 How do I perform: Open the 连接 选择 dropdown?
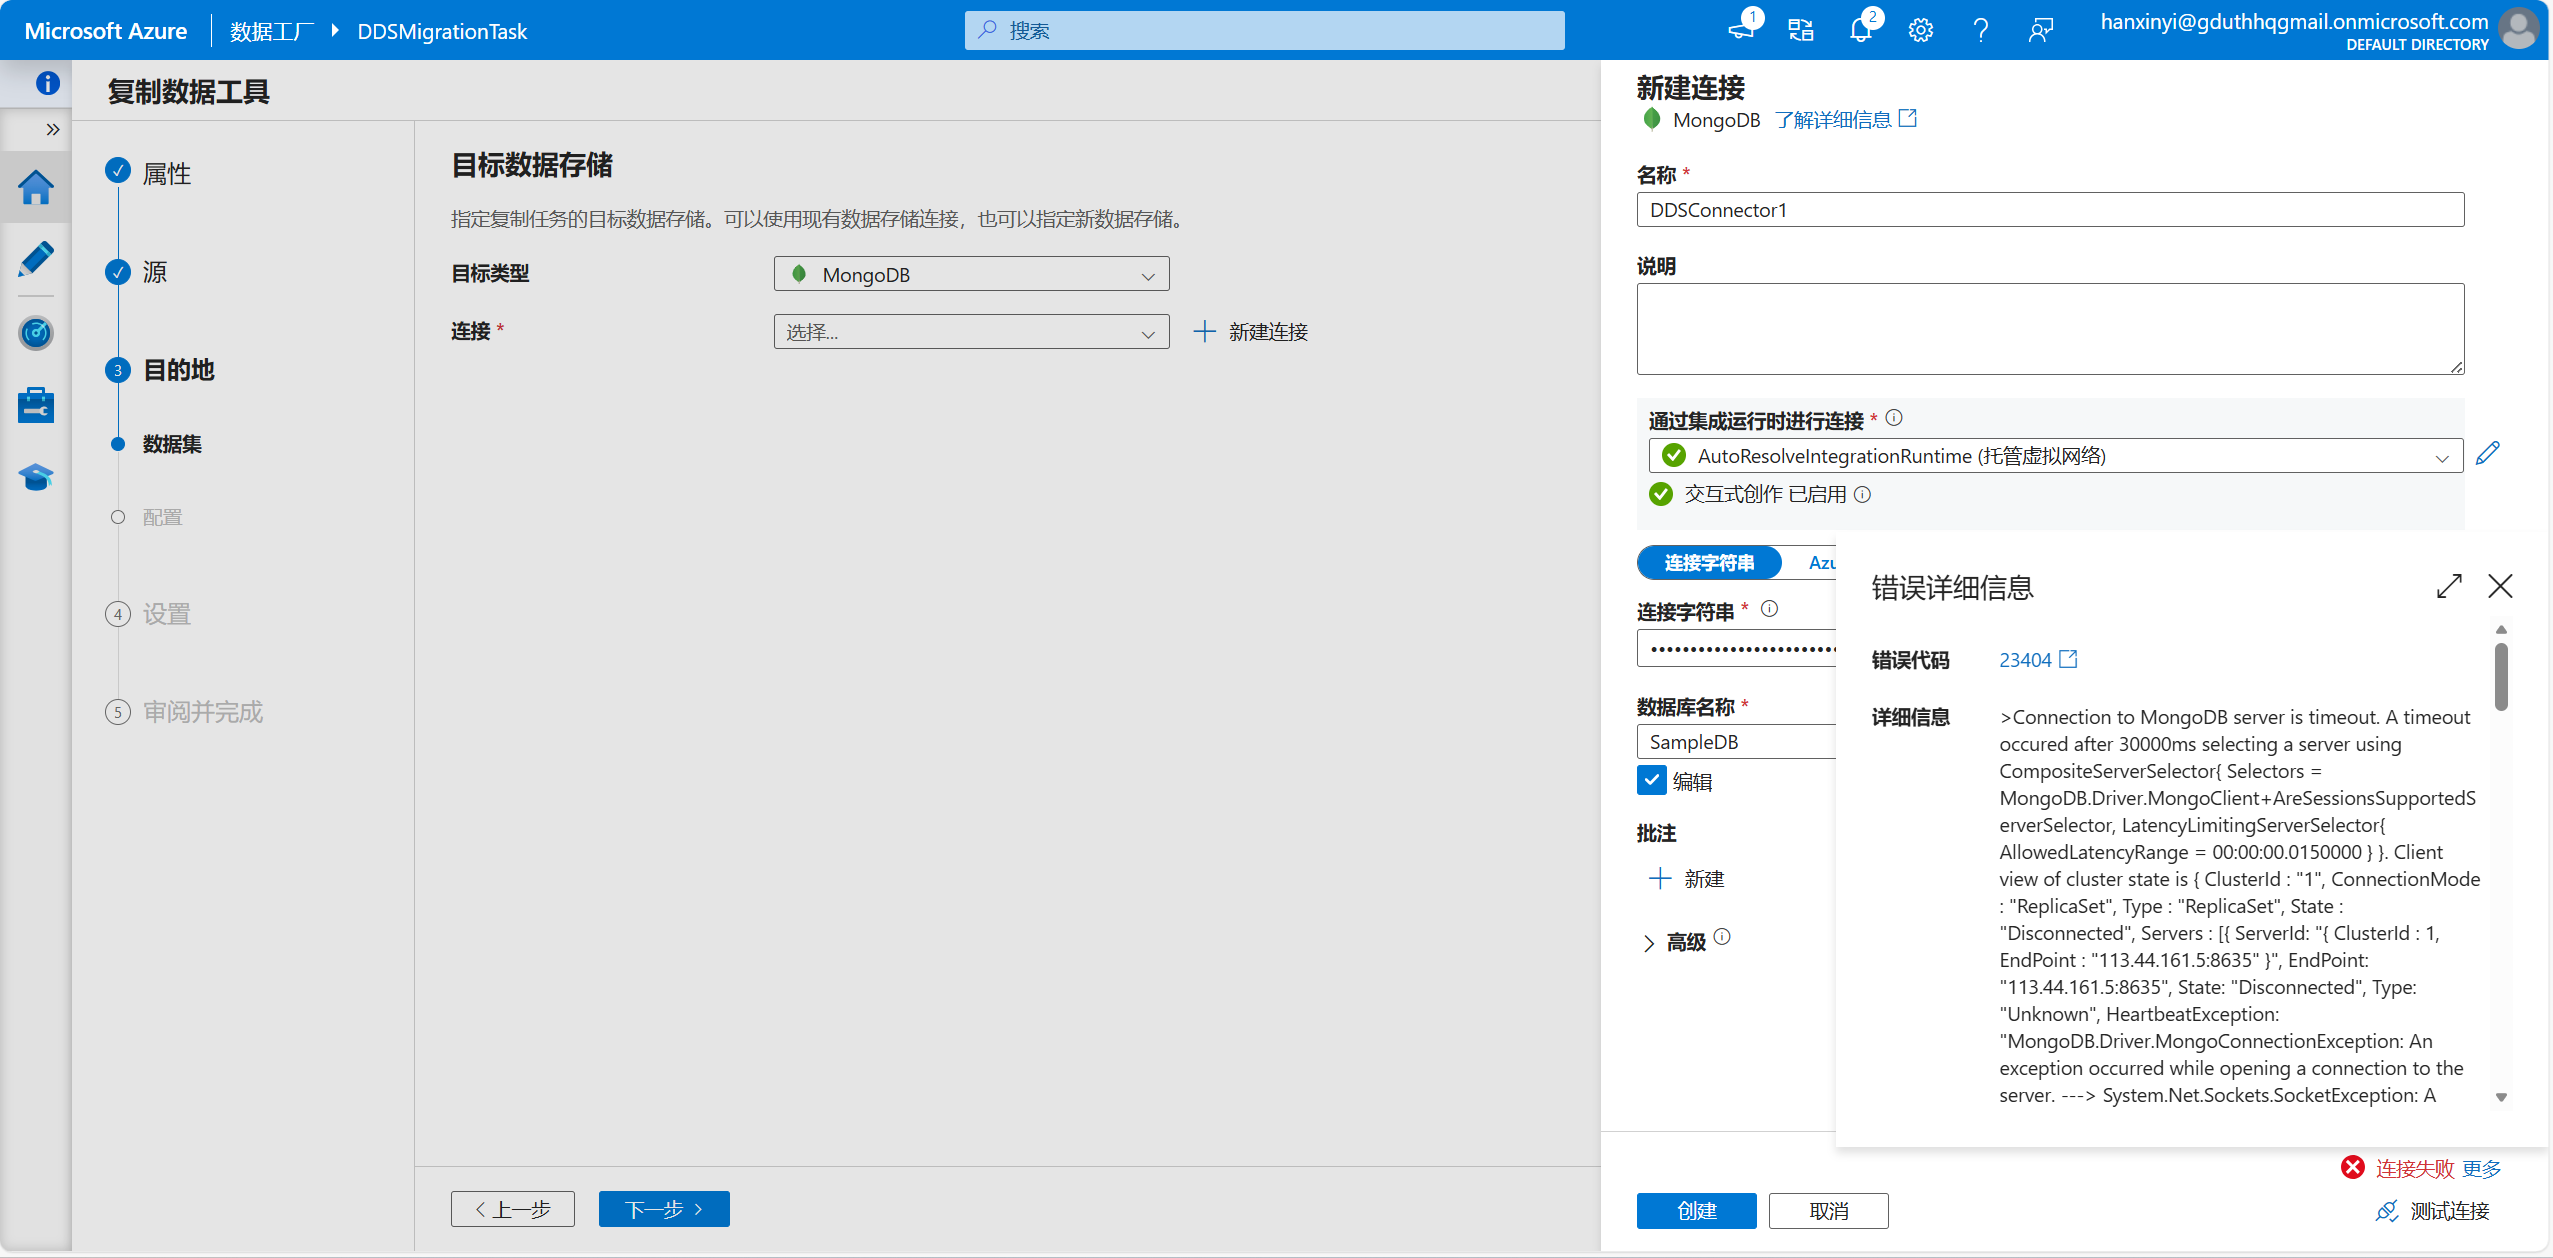[x=971, y=332]
